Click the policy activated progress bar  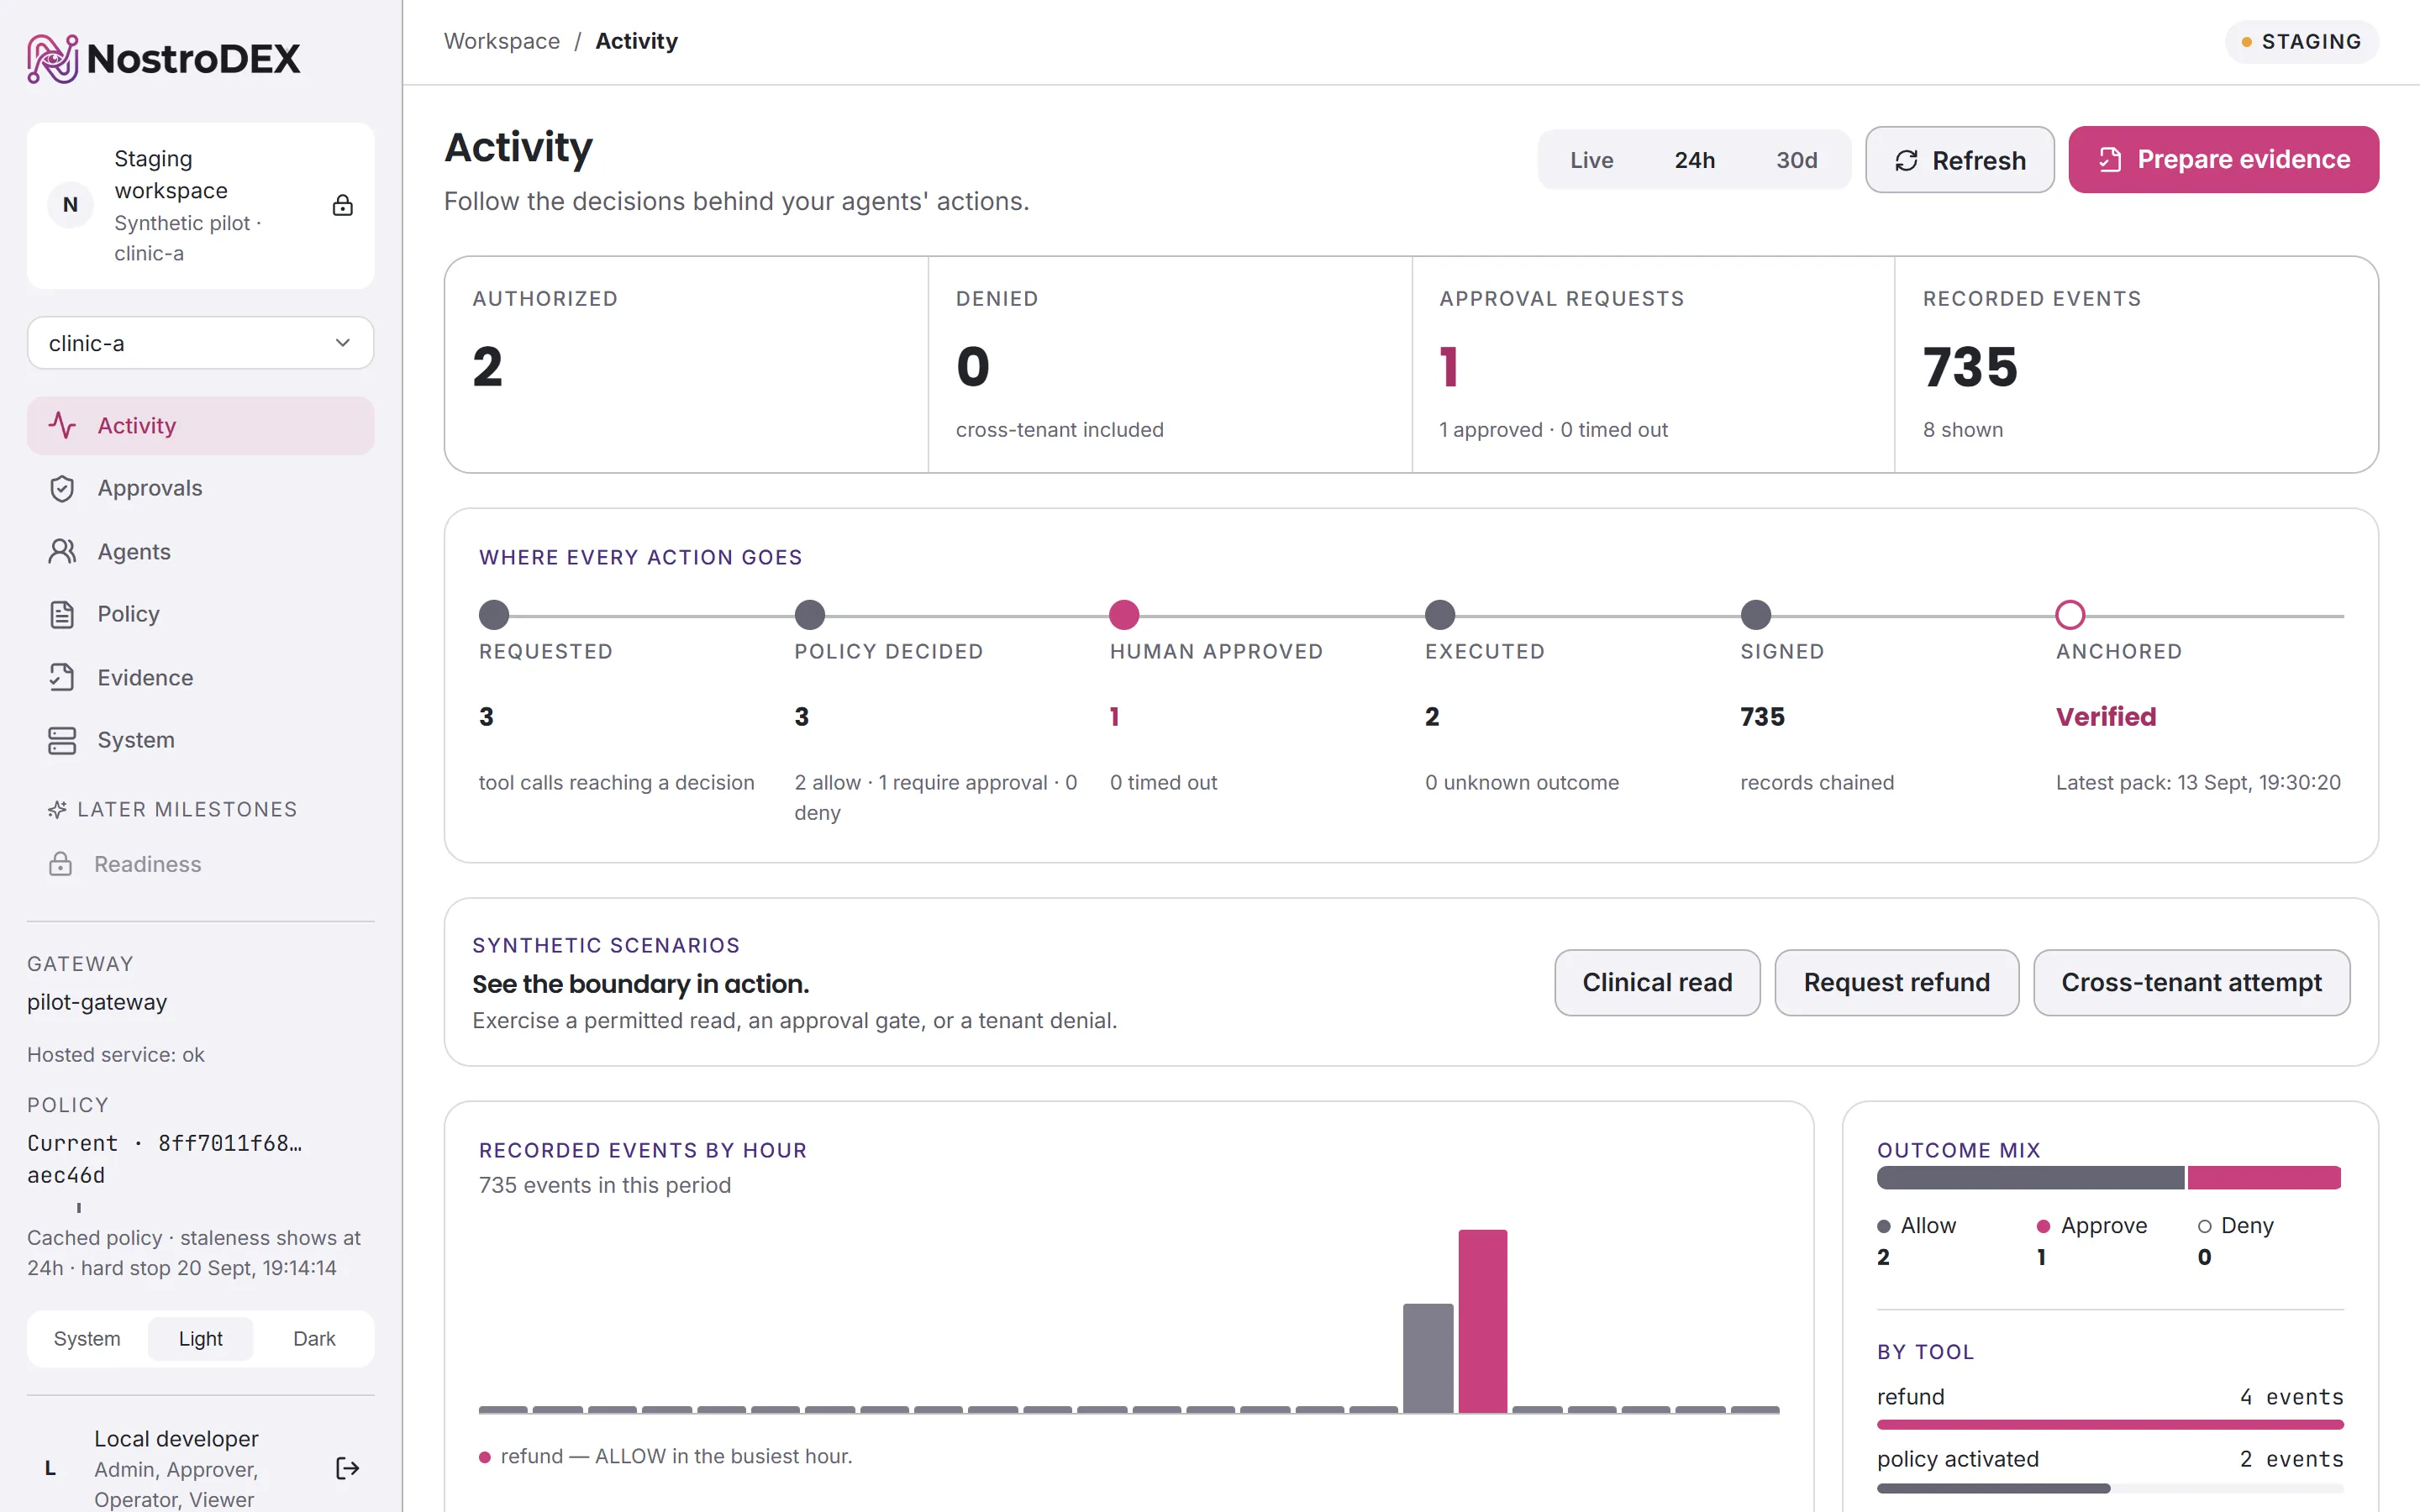click(x=2110, y=1488)
